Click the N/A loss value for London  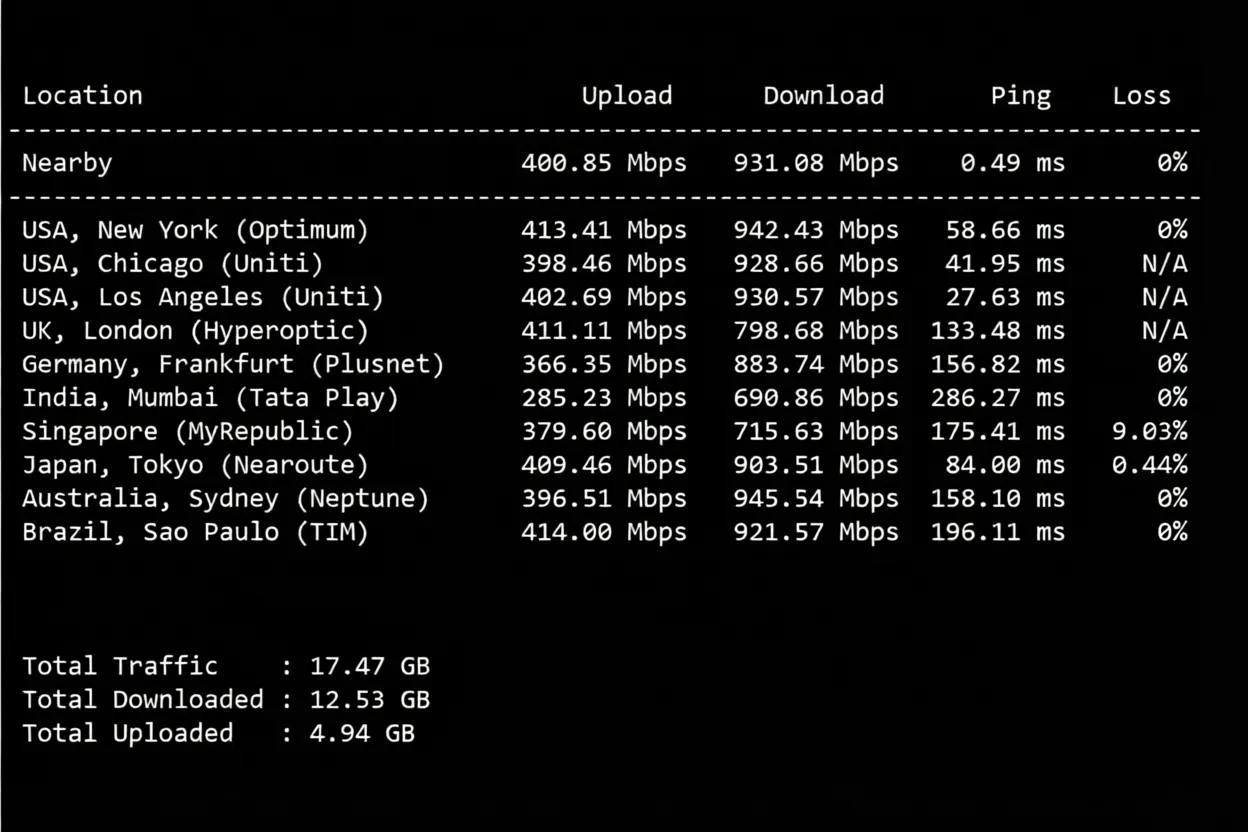click(x=1165, y=331)
